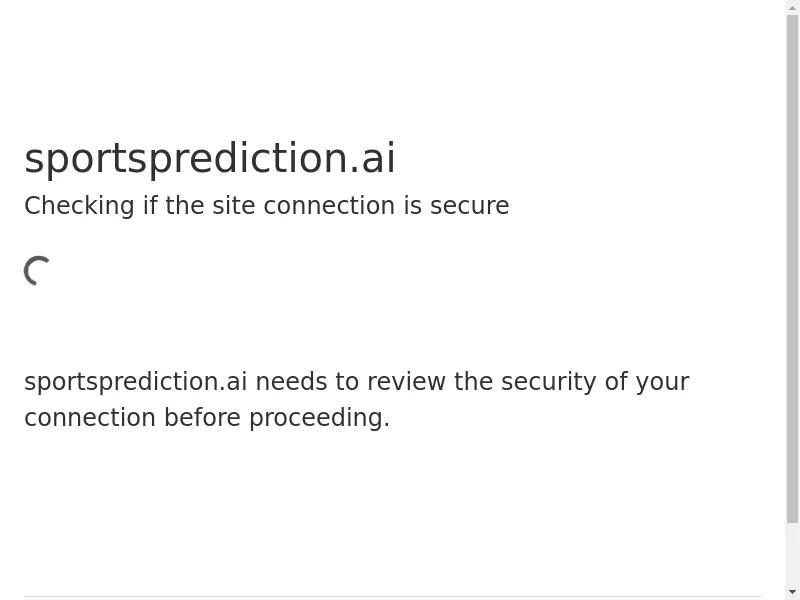
Task: Click the word 'proceeding.' in the paragraph
Action: [319, 419]
